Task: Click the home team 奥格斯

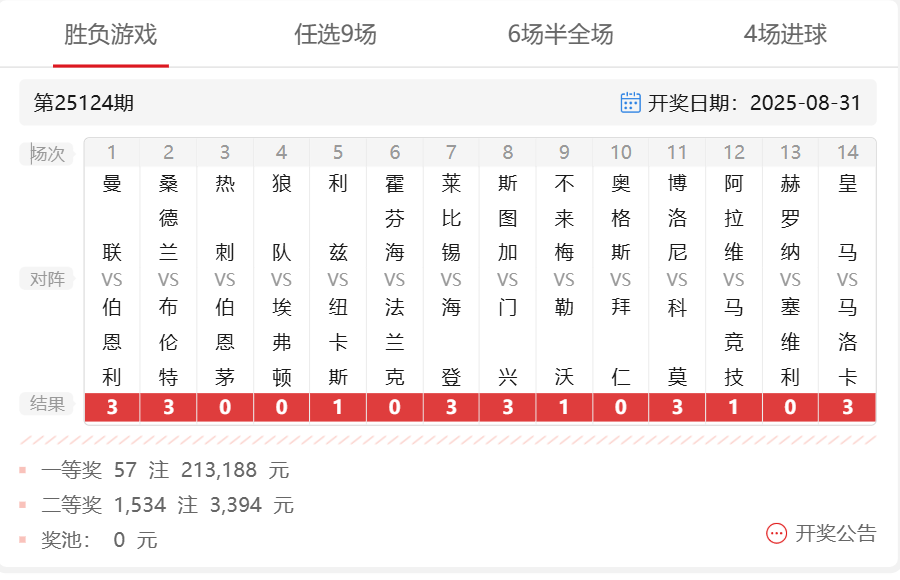Action: 620,218
